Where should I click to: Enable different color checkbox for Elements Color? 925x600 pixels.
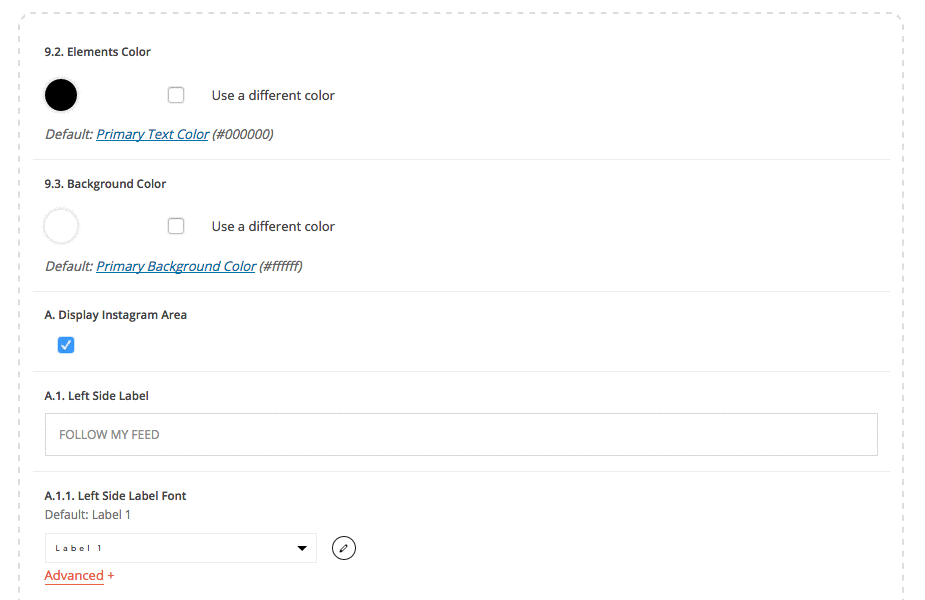pyautogui.click(x=176, y=95)
